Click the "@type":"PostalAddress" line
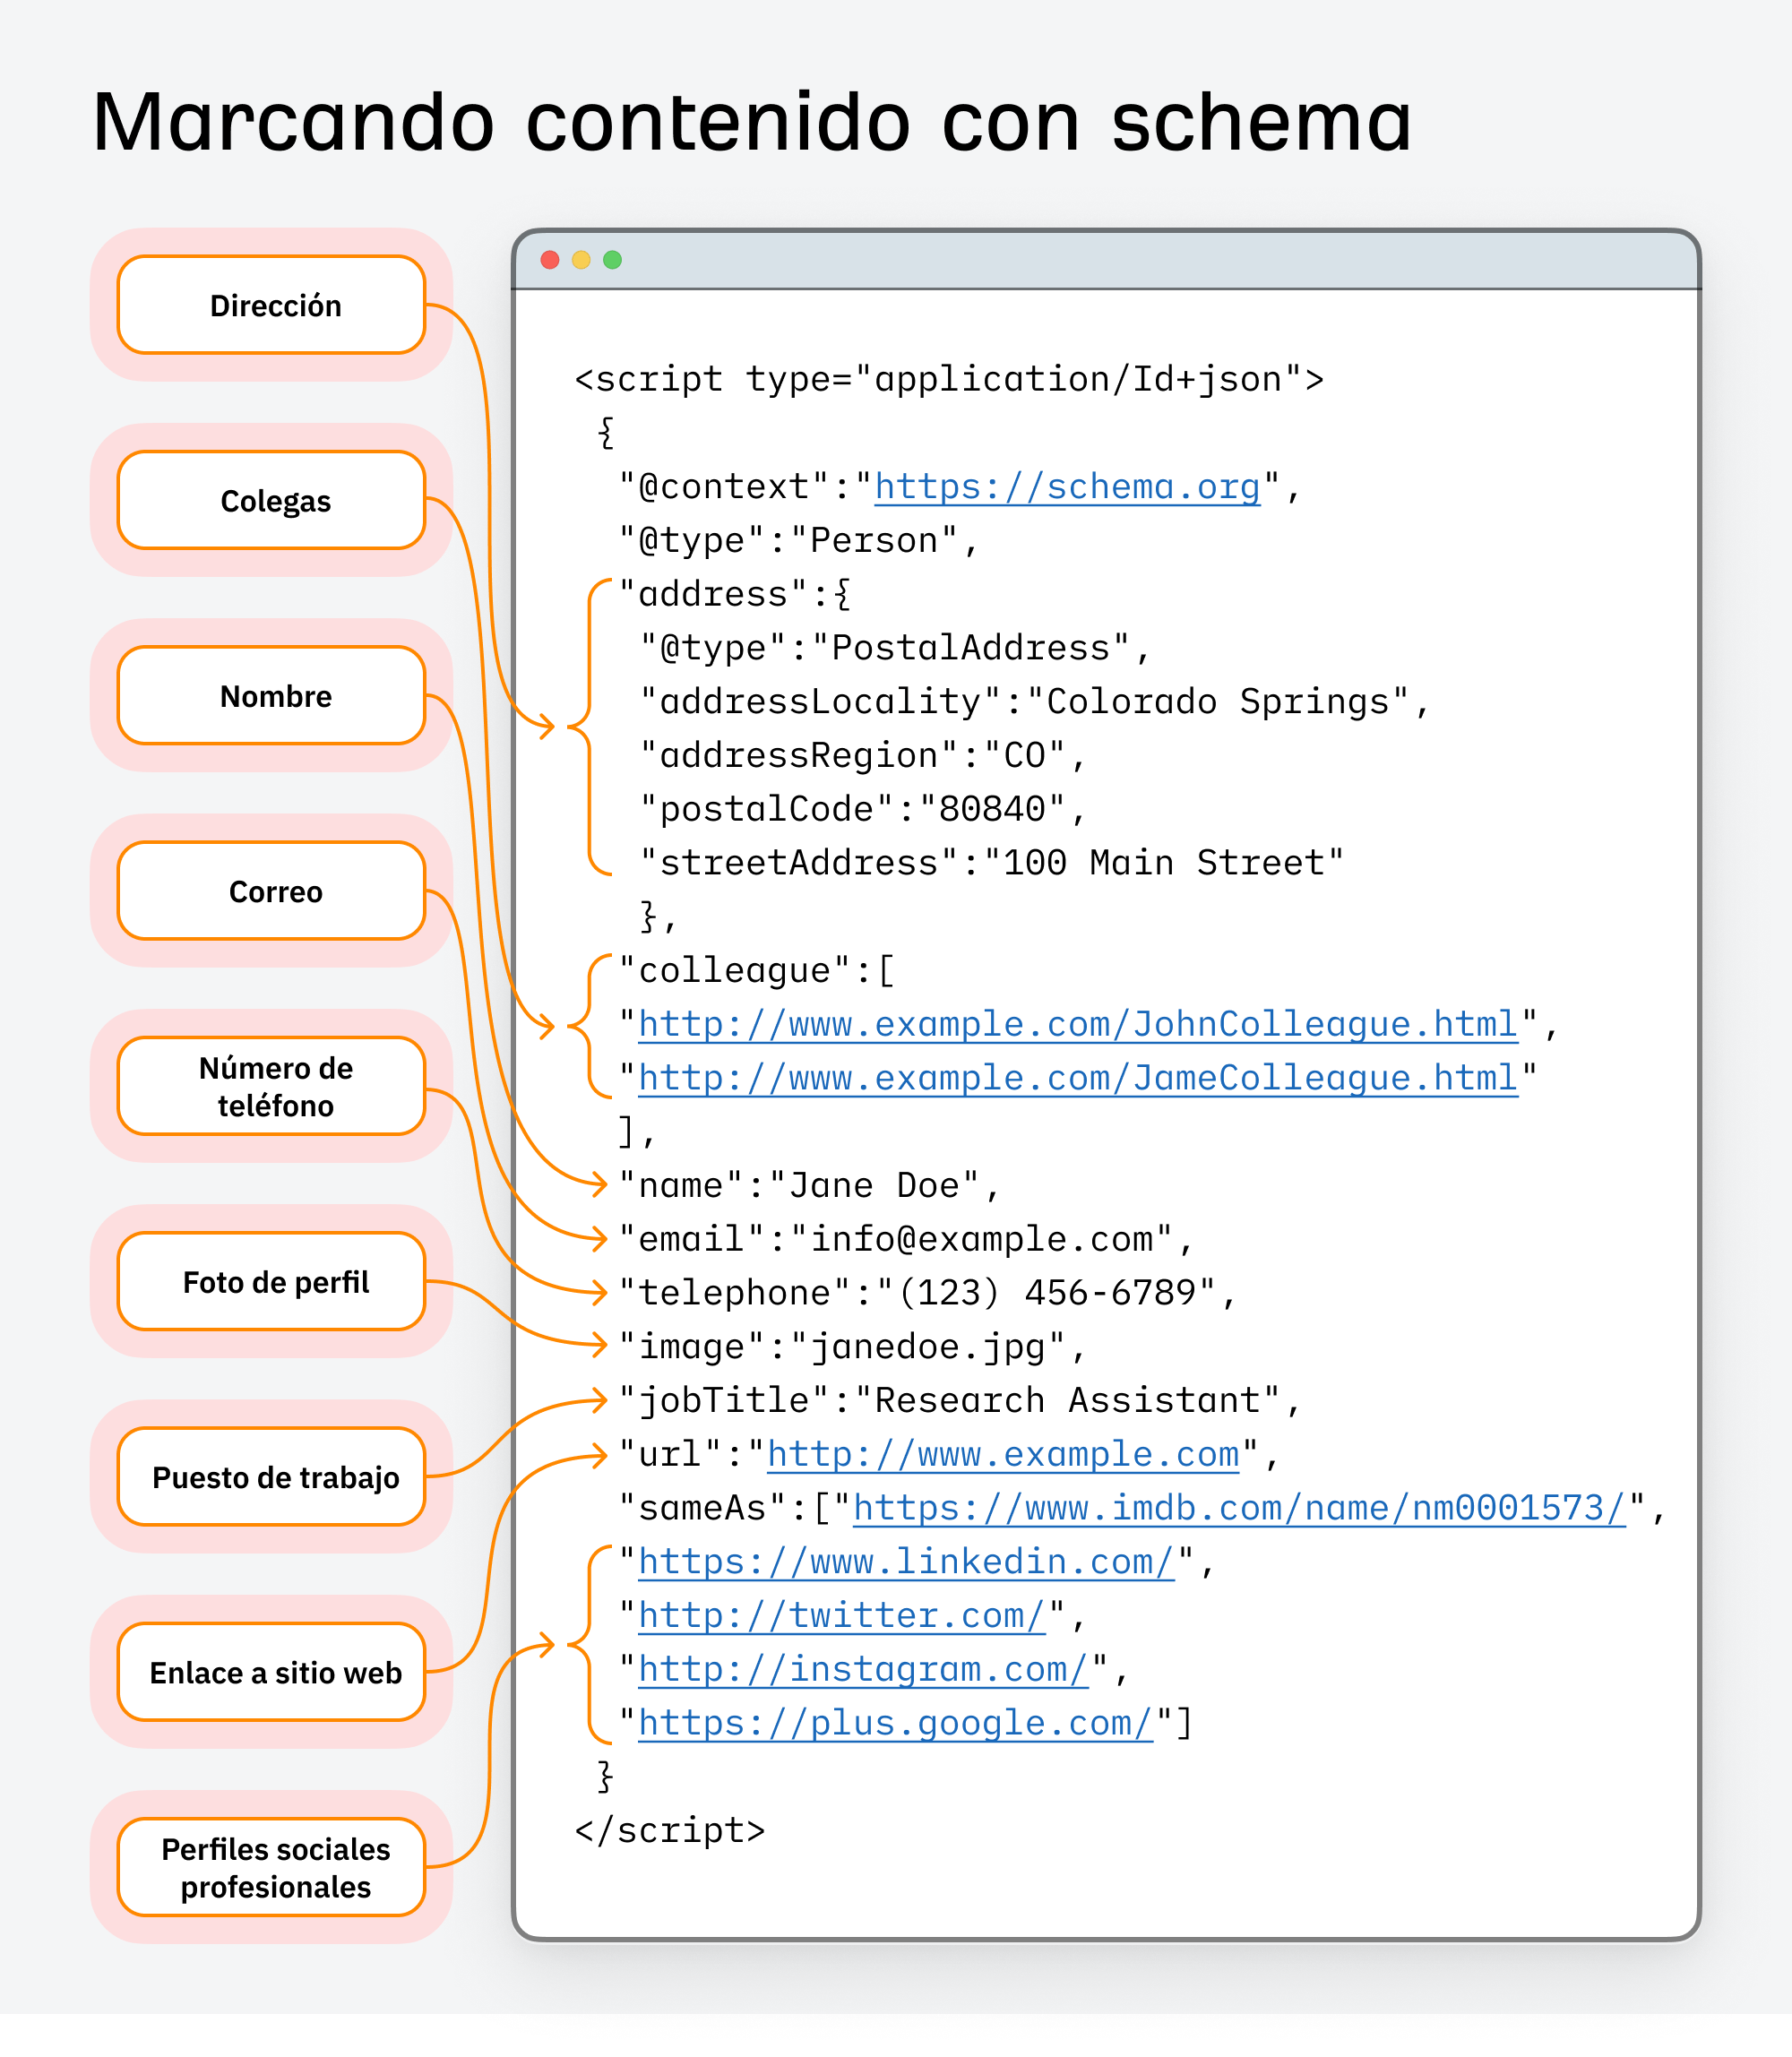Screen dimensions: 1792x2057 [895, 649]
